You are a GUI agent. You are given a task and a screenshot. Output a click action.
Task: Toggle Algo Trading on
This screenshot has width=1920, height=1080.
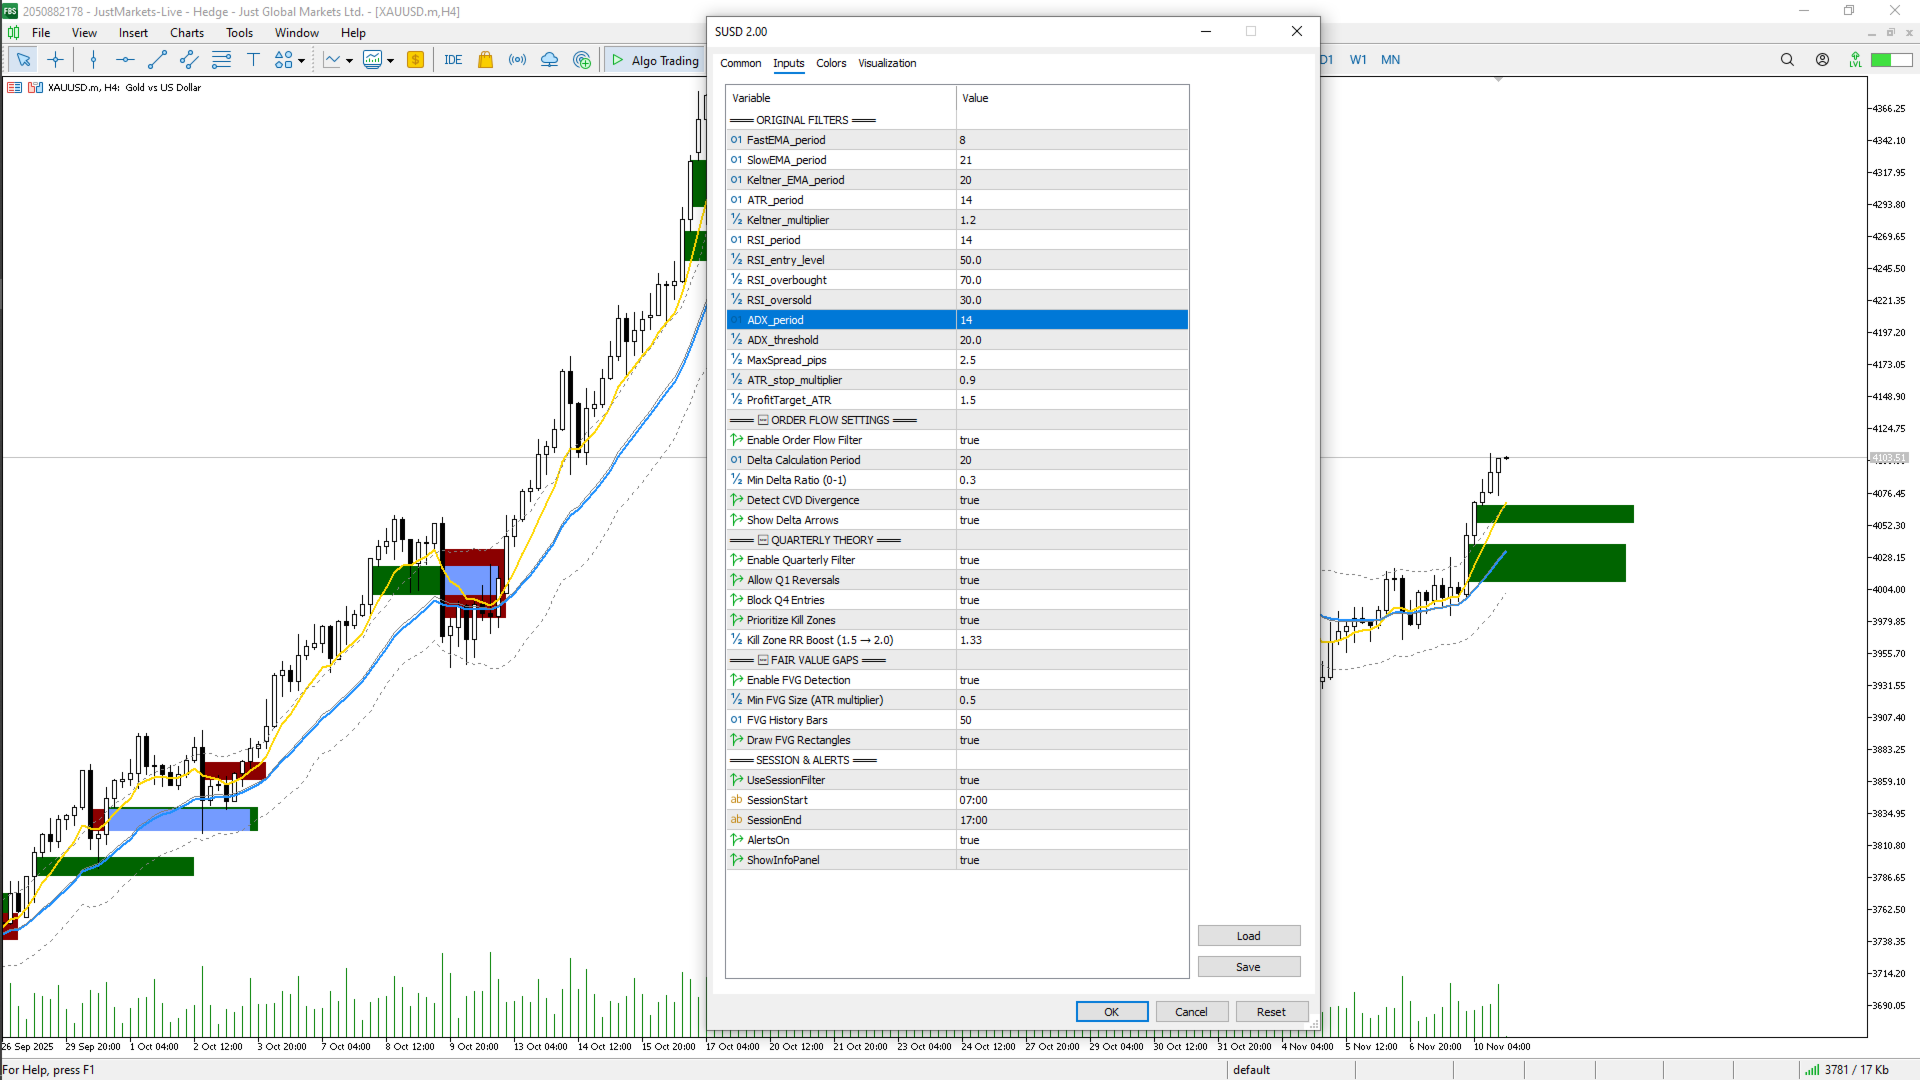coord(656,60)
